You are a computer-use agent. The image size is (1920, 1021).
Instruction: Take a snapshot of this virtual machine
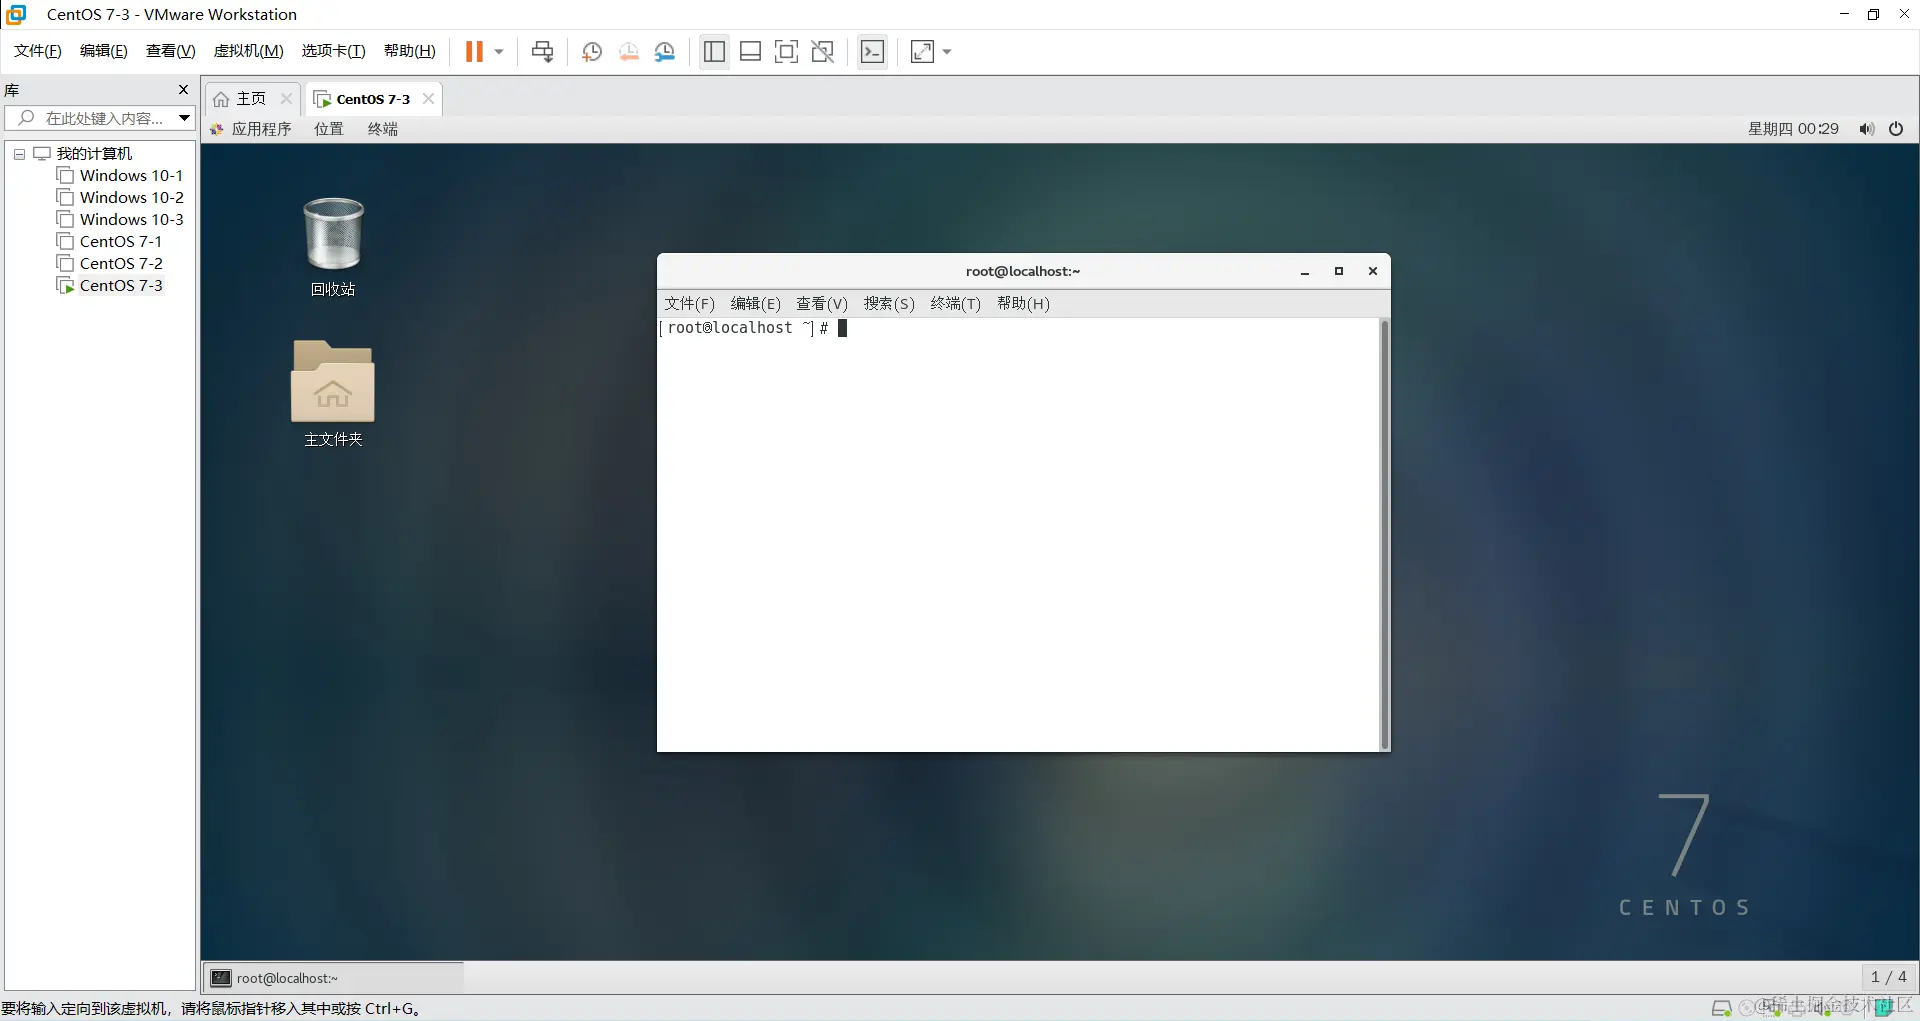pos(592,52)
